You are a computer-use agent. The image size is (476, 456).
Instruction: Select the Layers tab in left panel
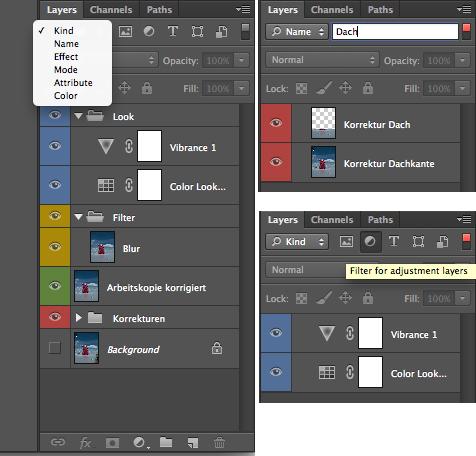tap(62, 10)
